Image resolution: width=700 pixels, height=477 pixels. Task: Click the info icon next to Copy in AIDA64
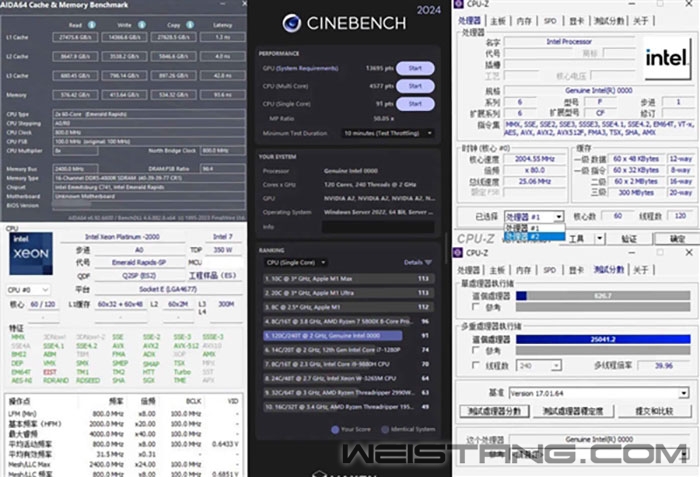click(x=190, y=25)
